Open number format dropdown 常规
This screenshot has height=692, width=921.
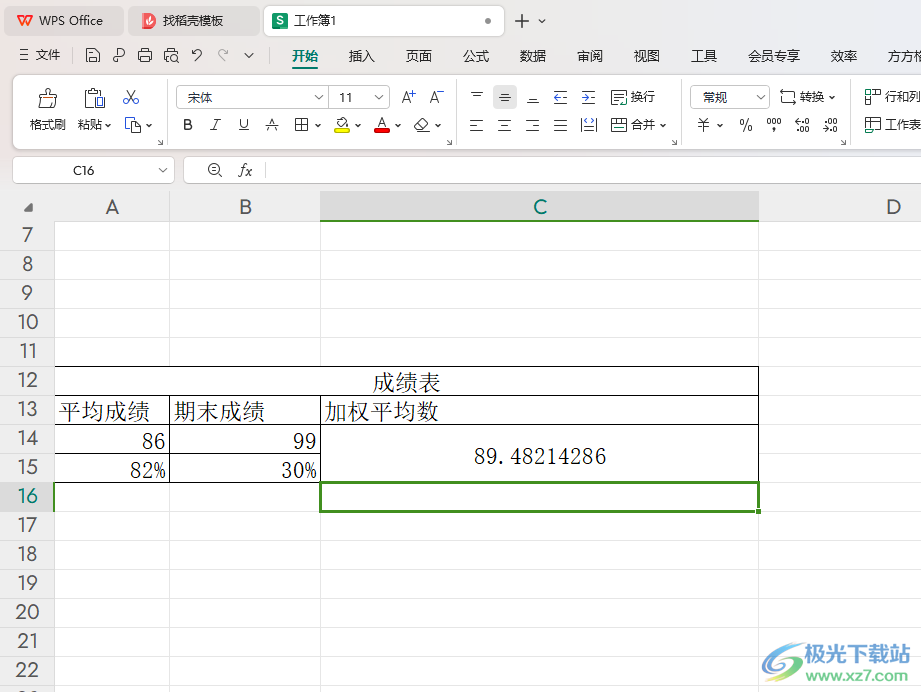coord(761,98)
